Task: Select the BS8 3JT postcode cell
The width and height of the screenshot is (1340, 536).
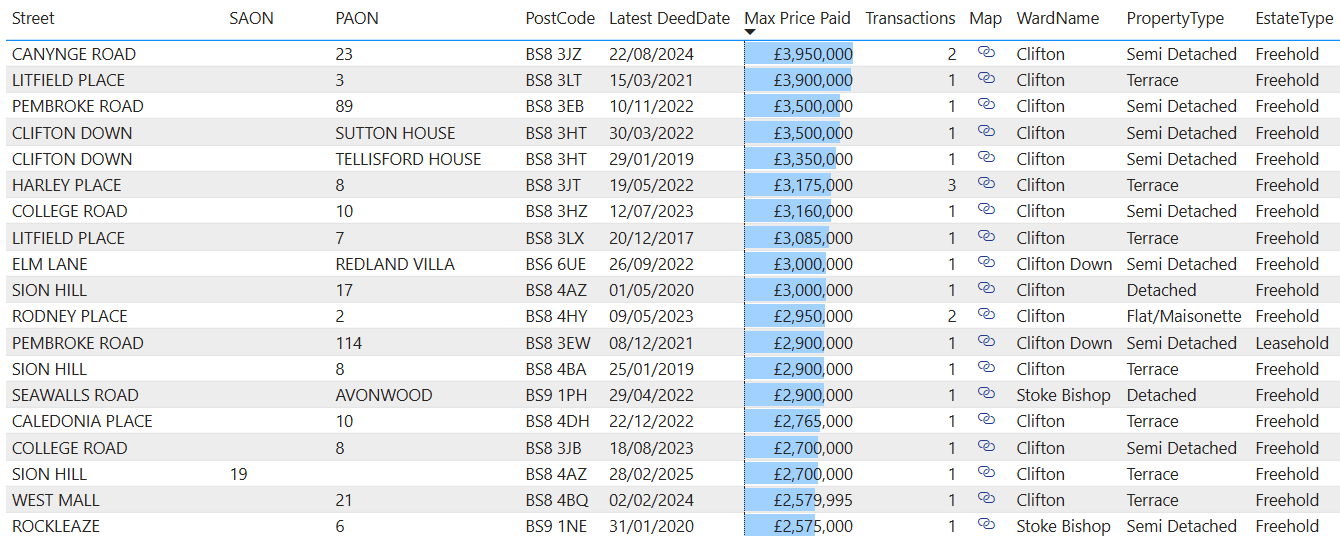Action: [x=556, y=185]
